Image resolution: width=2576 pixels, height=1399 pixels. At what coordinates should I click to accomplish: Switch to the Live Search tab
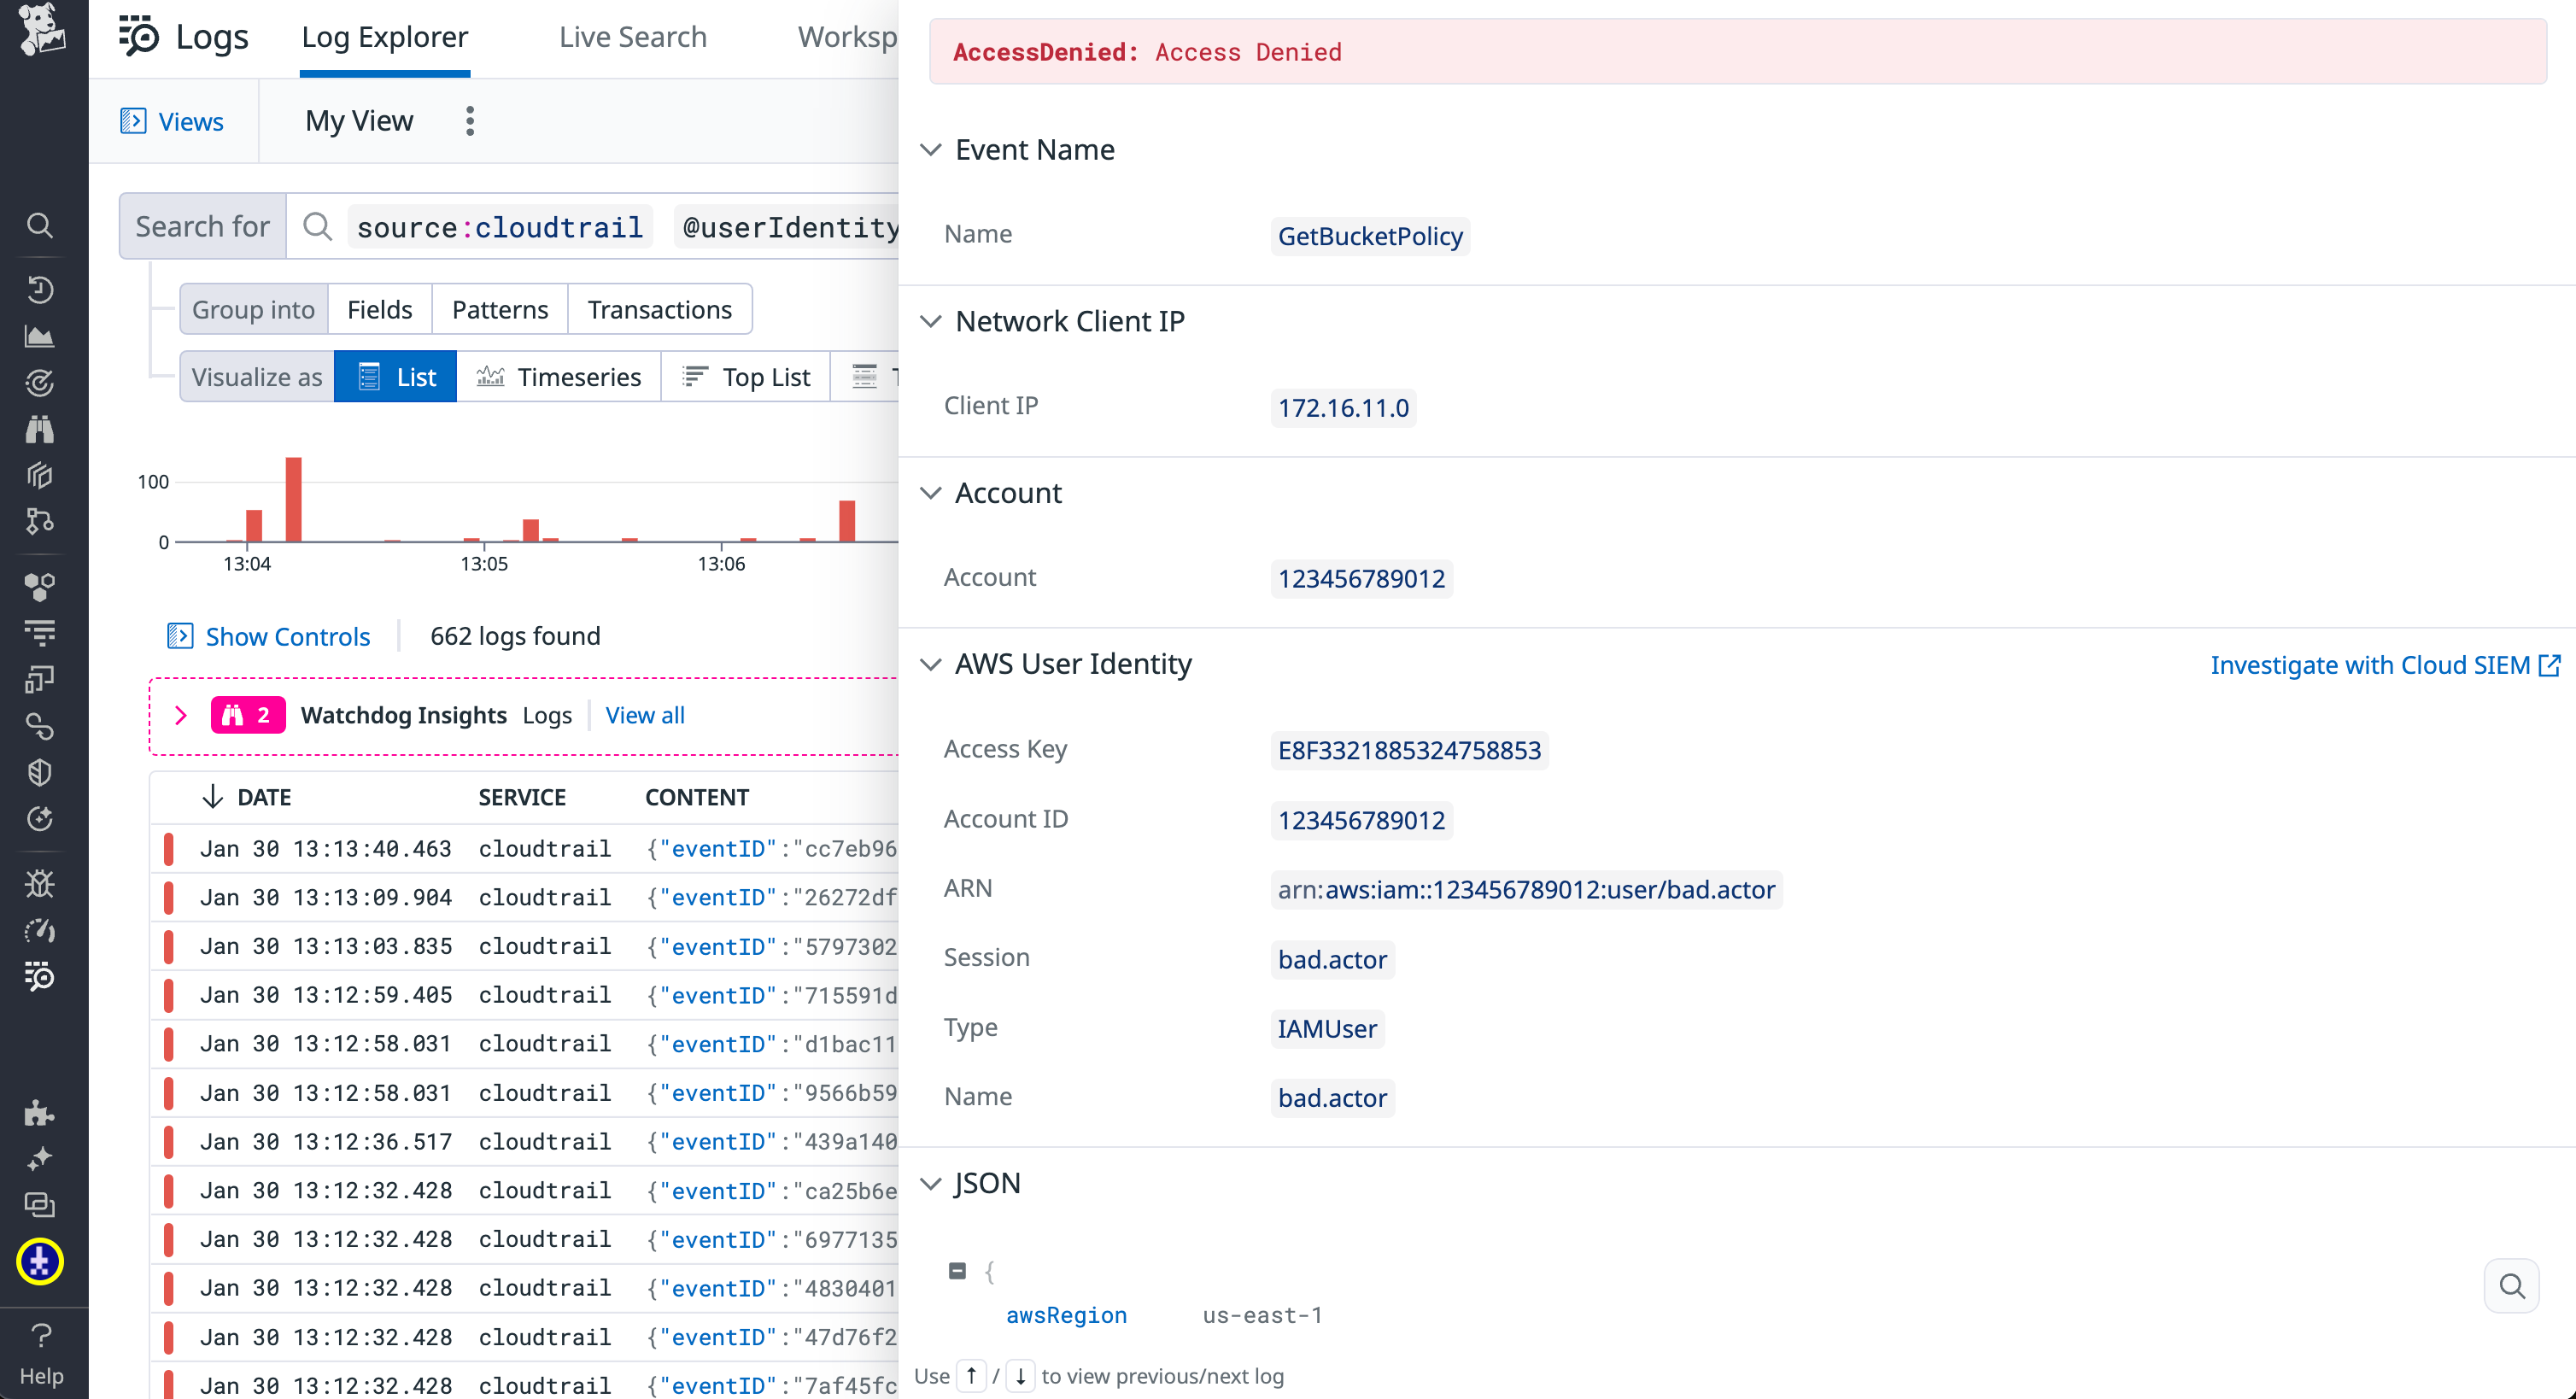coord(632,36)
